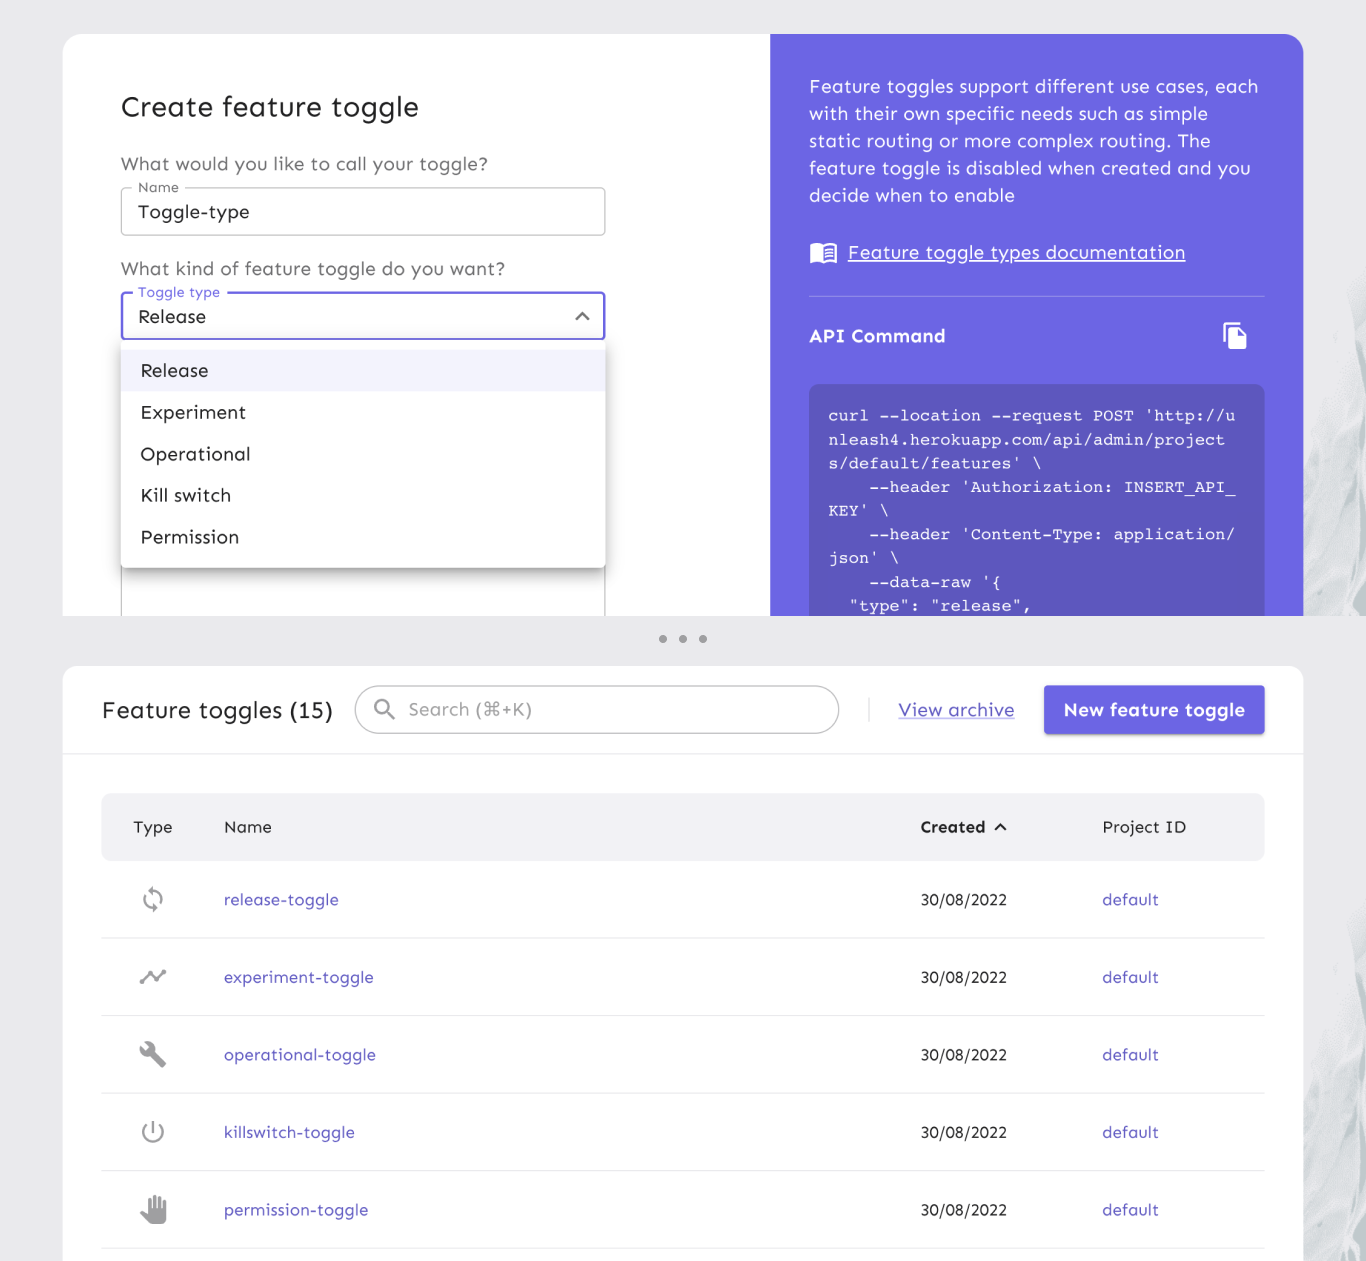The height and width of the screenshot is (1261, 1366).
Task: Sort by the Created column header
Action: [x=953, y=827]
